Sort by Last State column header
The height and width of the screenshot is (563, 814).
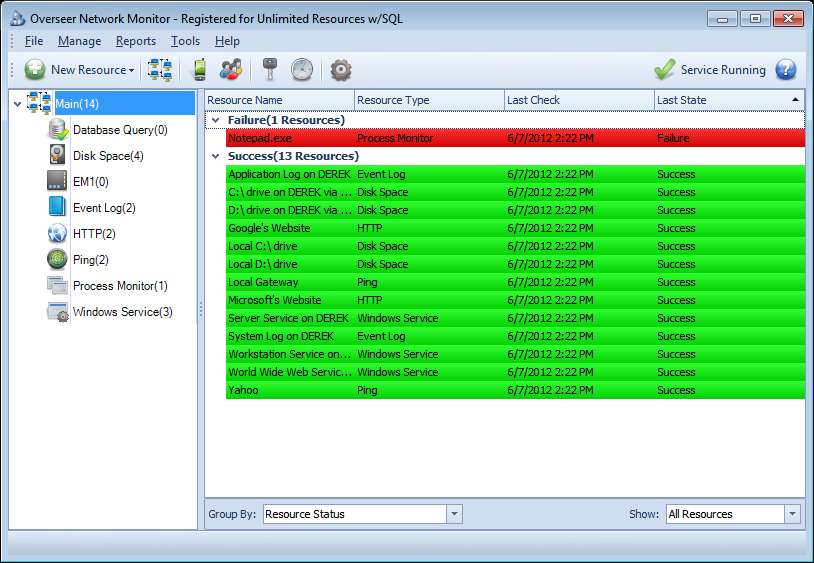tap(729, 100)
